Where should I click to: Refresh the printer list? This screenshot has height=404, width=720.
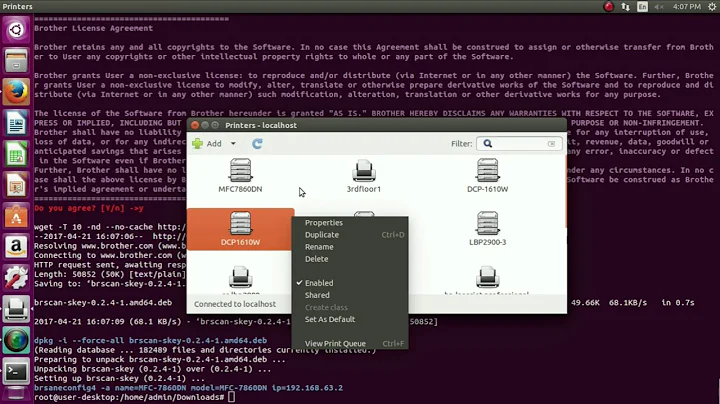click(x=257, y=144)
